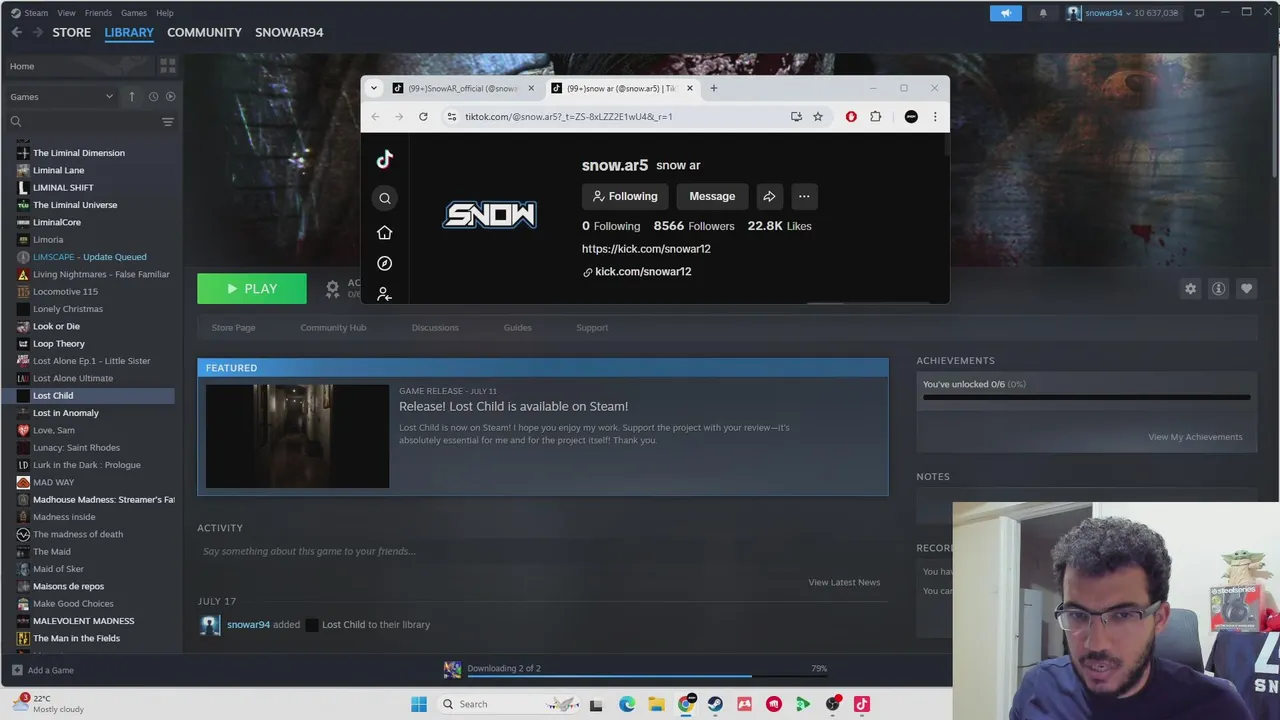Toggle sort by recent activity clock icon
This screenshot has height=720, width=1280.
tap(153, 97)
